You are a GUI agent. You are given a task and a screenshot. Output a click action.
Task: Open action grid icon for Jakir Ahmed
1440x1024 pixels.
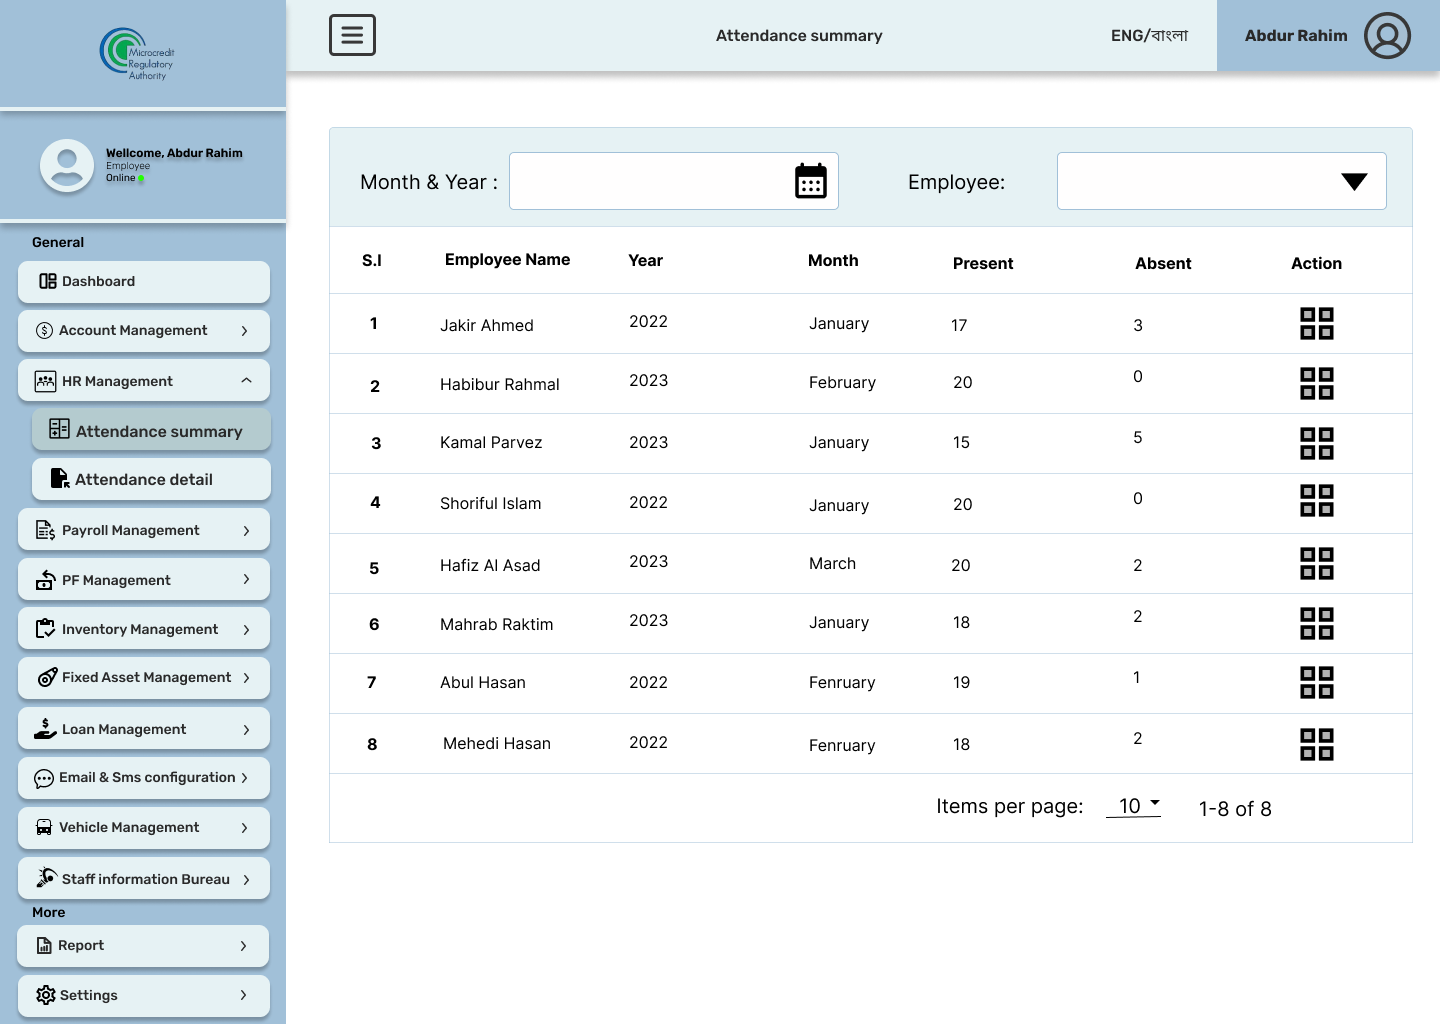[1316, 323]
